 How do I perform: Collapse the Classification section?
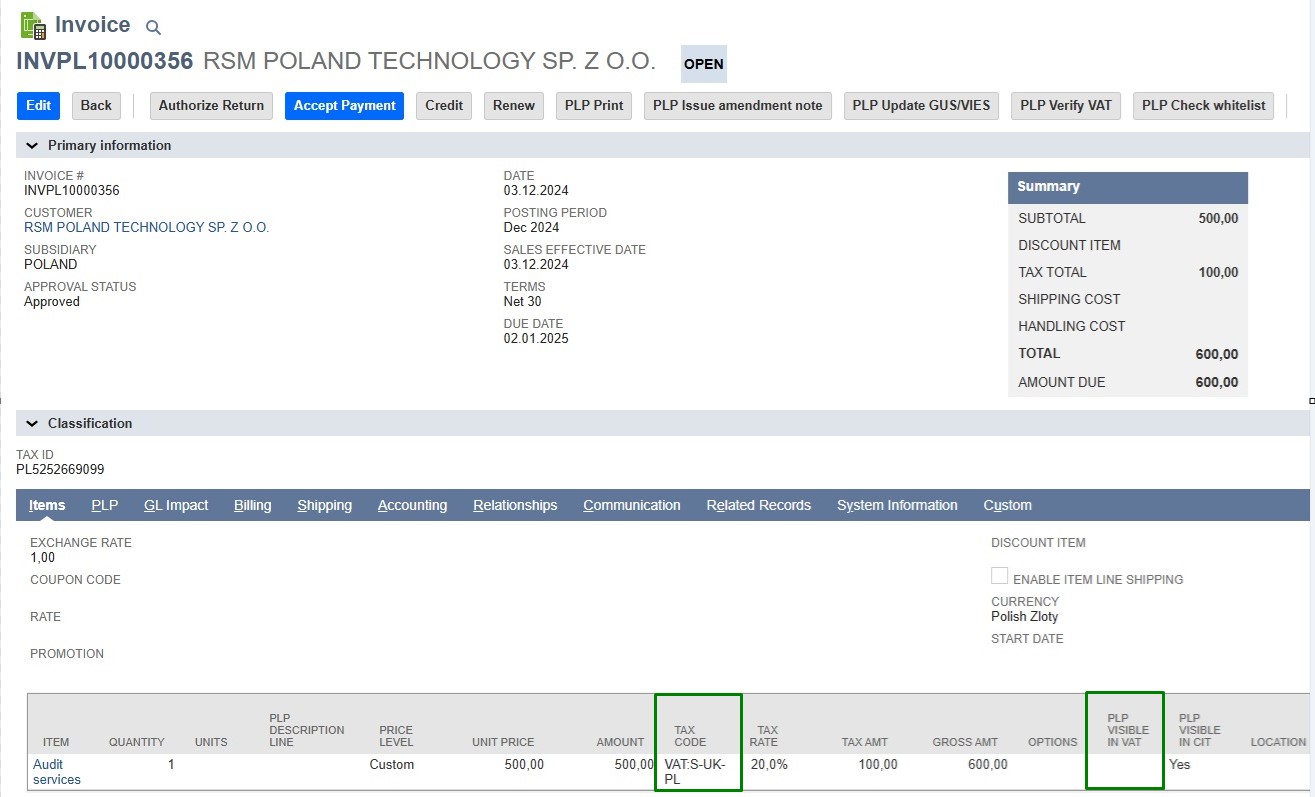point(32,423)
